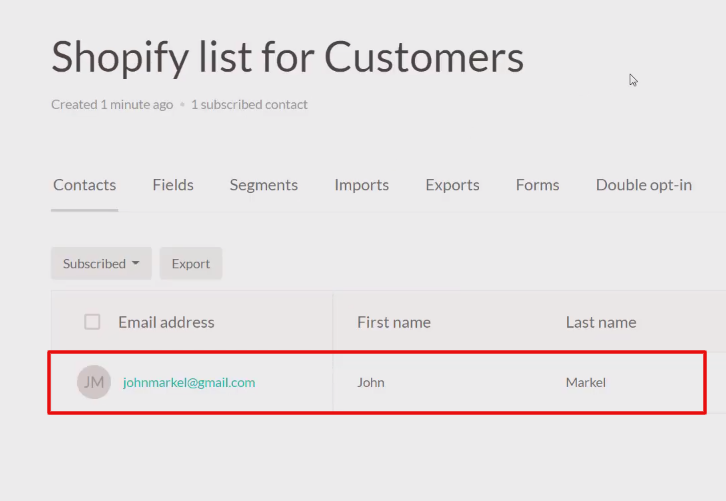This screenshot has height=501, width=726.
Task: Go to the Imports tab
Action: pyautogui.click(x=362, y=185)
